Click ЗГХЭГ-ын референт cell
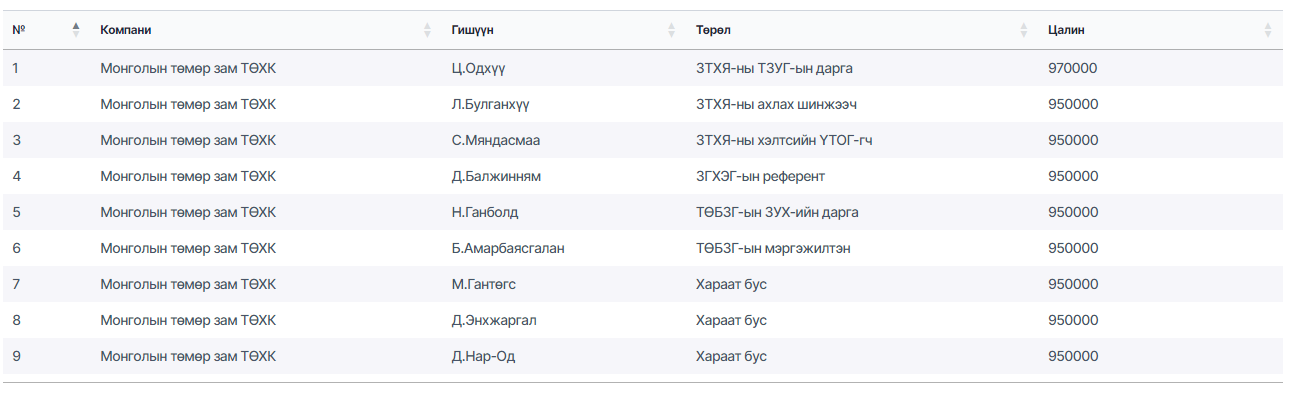The width and height of the screenshot is (1295, 393). coord(760,176)
